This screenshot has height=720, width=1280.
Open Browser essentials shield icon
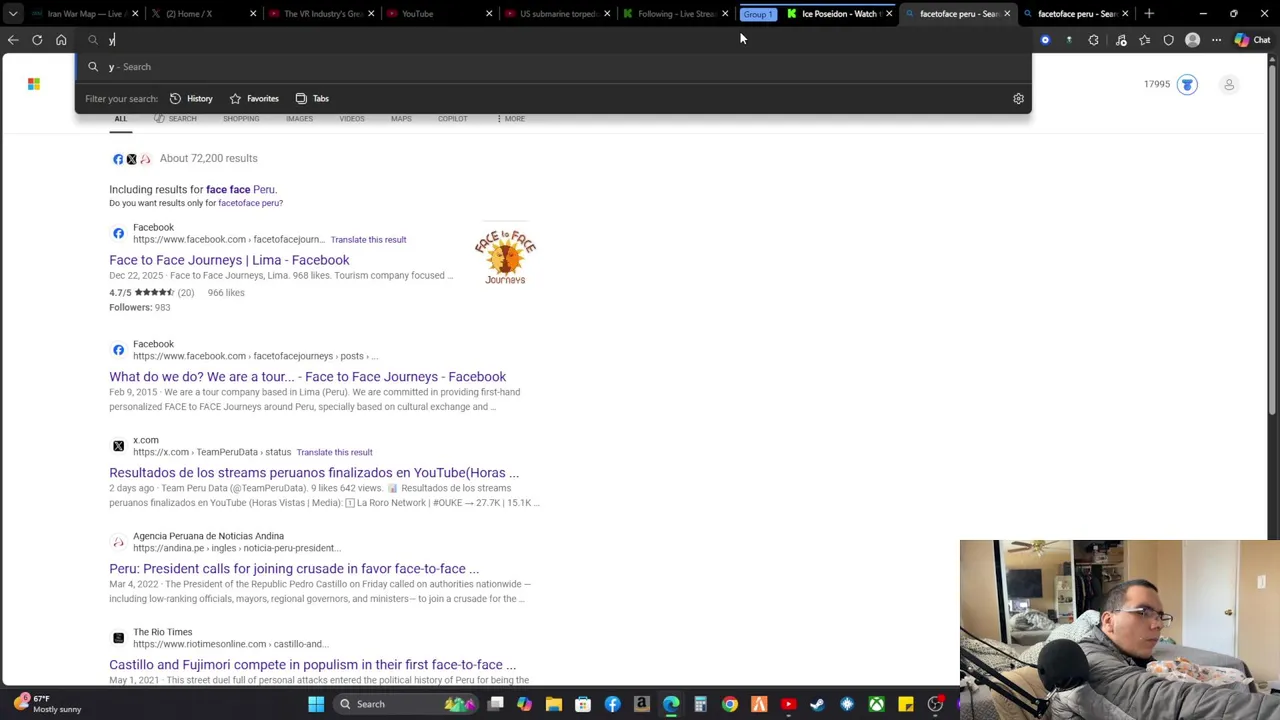1168,40
